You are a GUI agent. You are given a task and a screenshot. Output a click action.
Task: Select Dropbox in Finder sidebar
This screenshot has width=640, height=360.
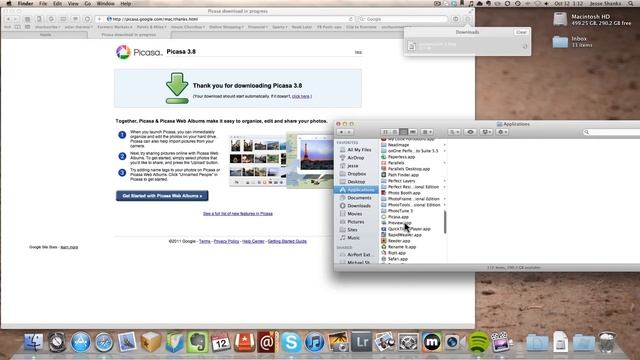(355, 174)
